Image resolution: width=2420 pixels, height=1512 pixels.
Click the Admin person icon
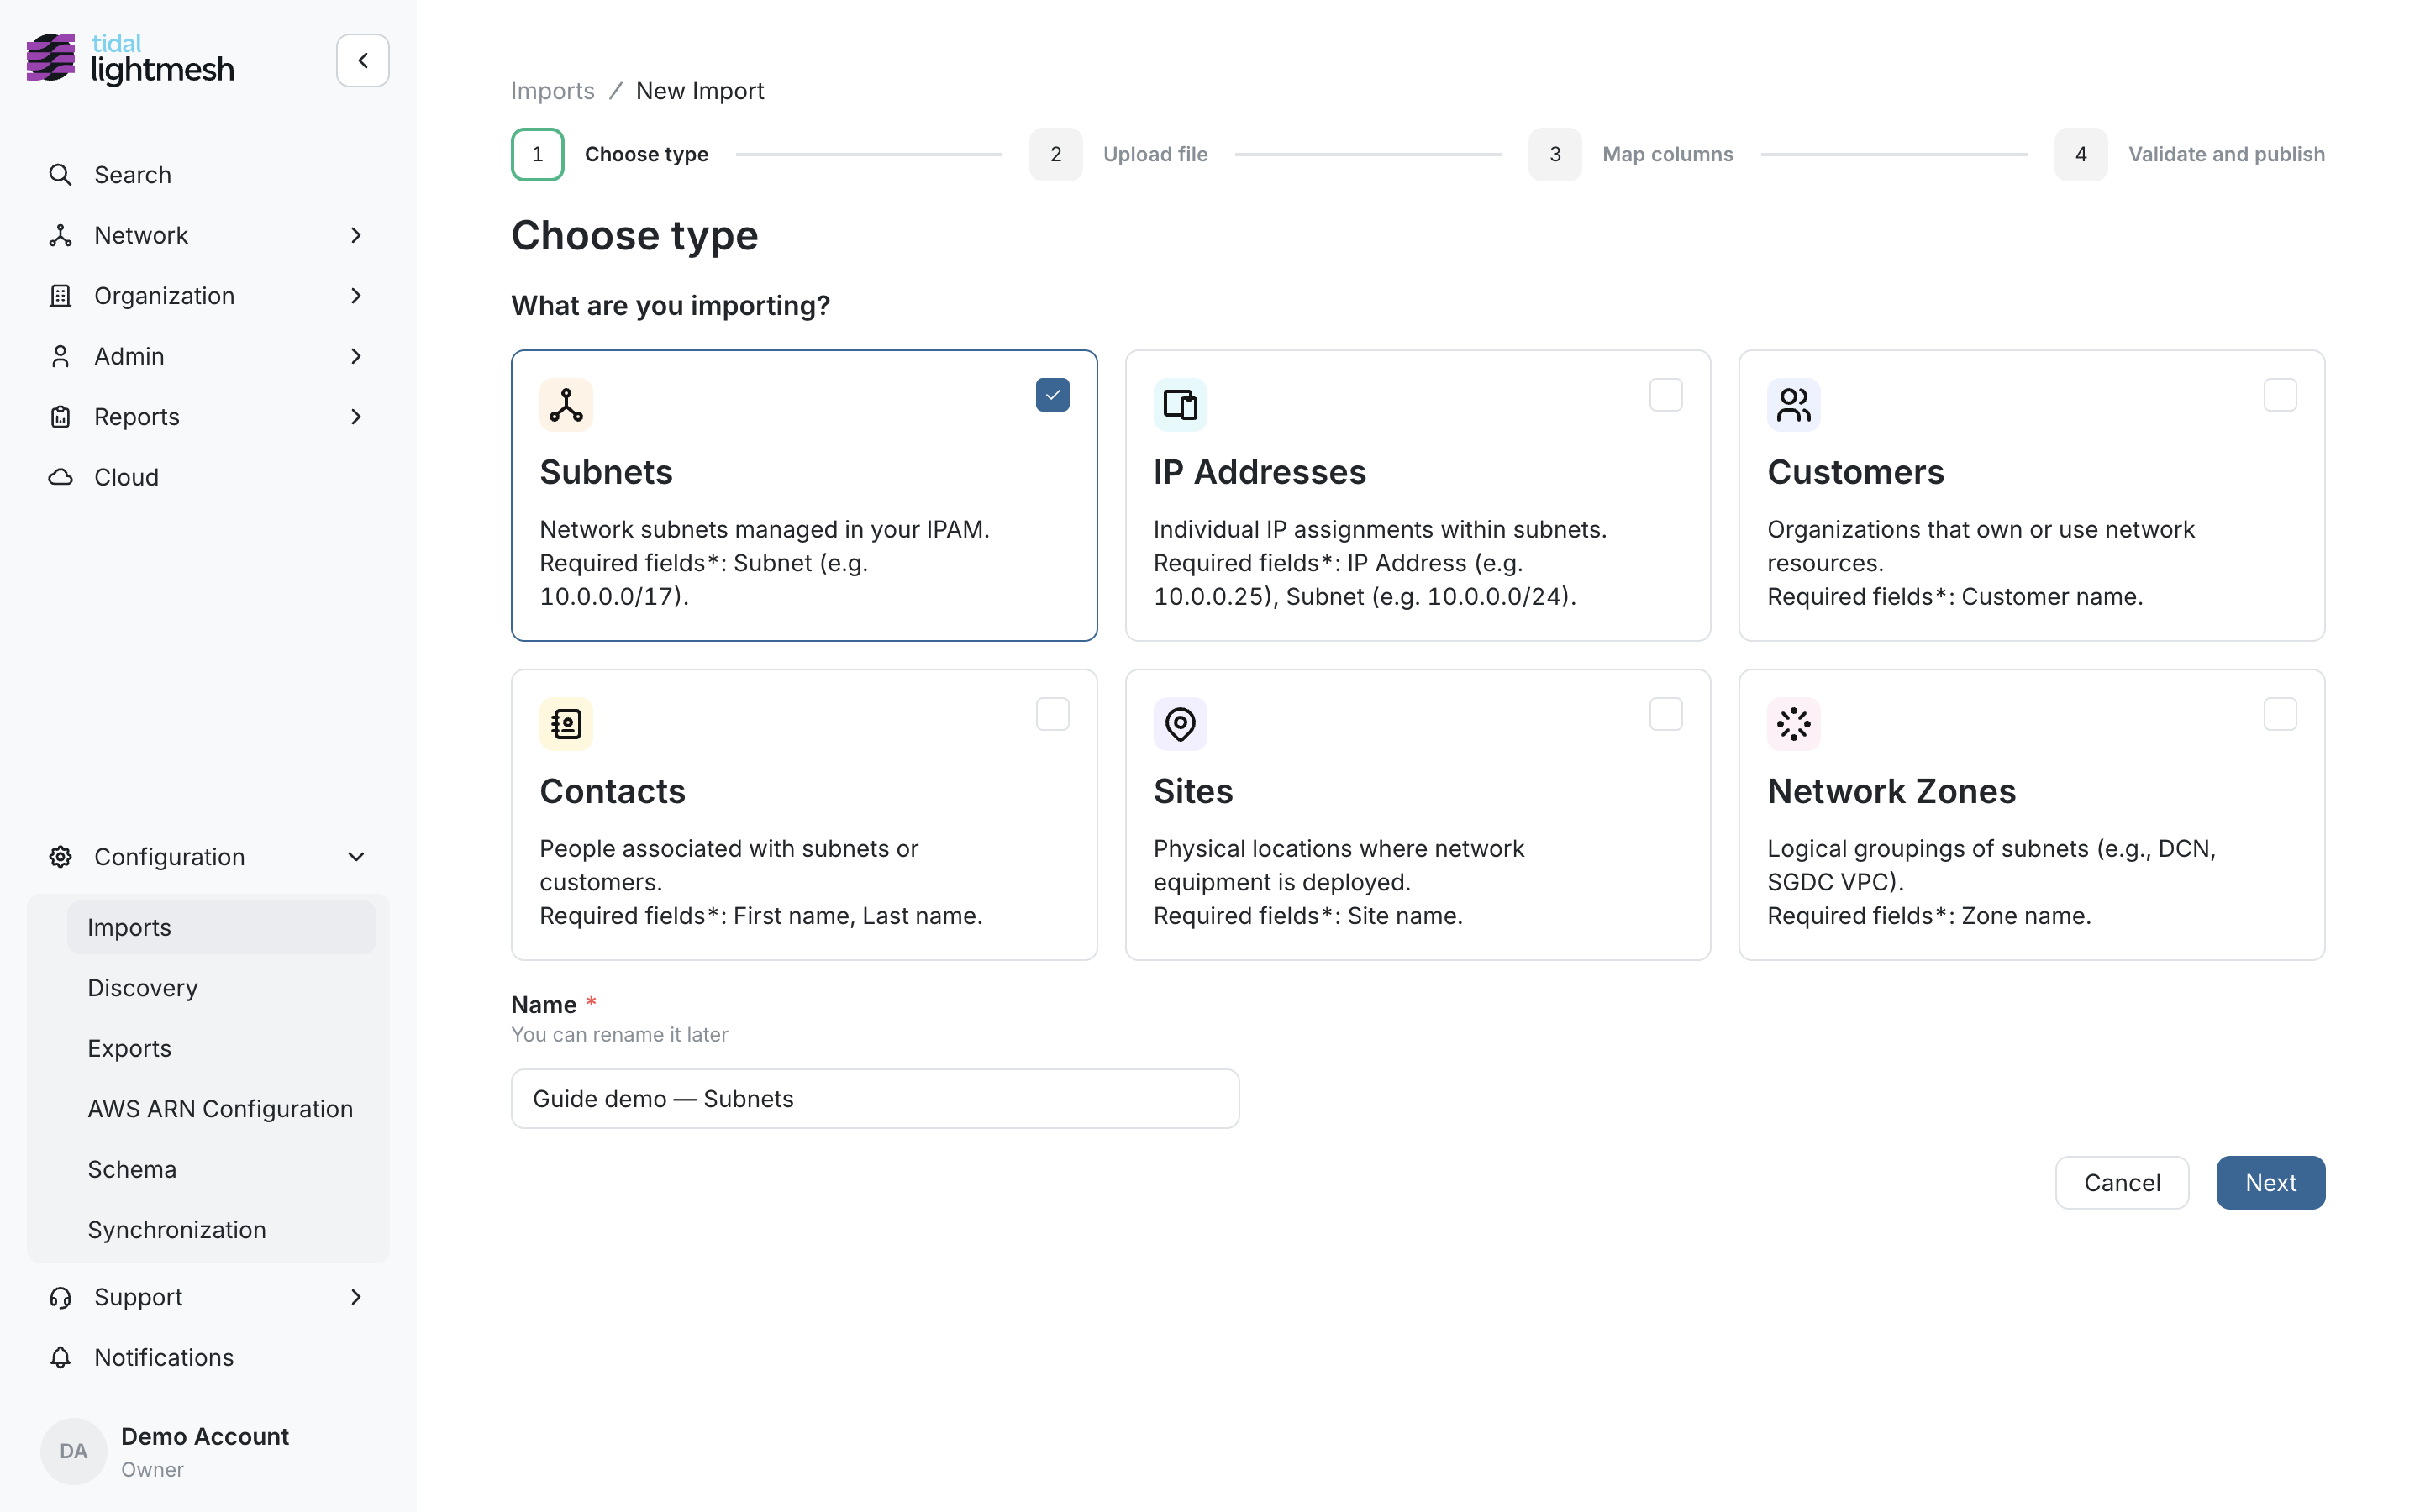tap(60, 356)
